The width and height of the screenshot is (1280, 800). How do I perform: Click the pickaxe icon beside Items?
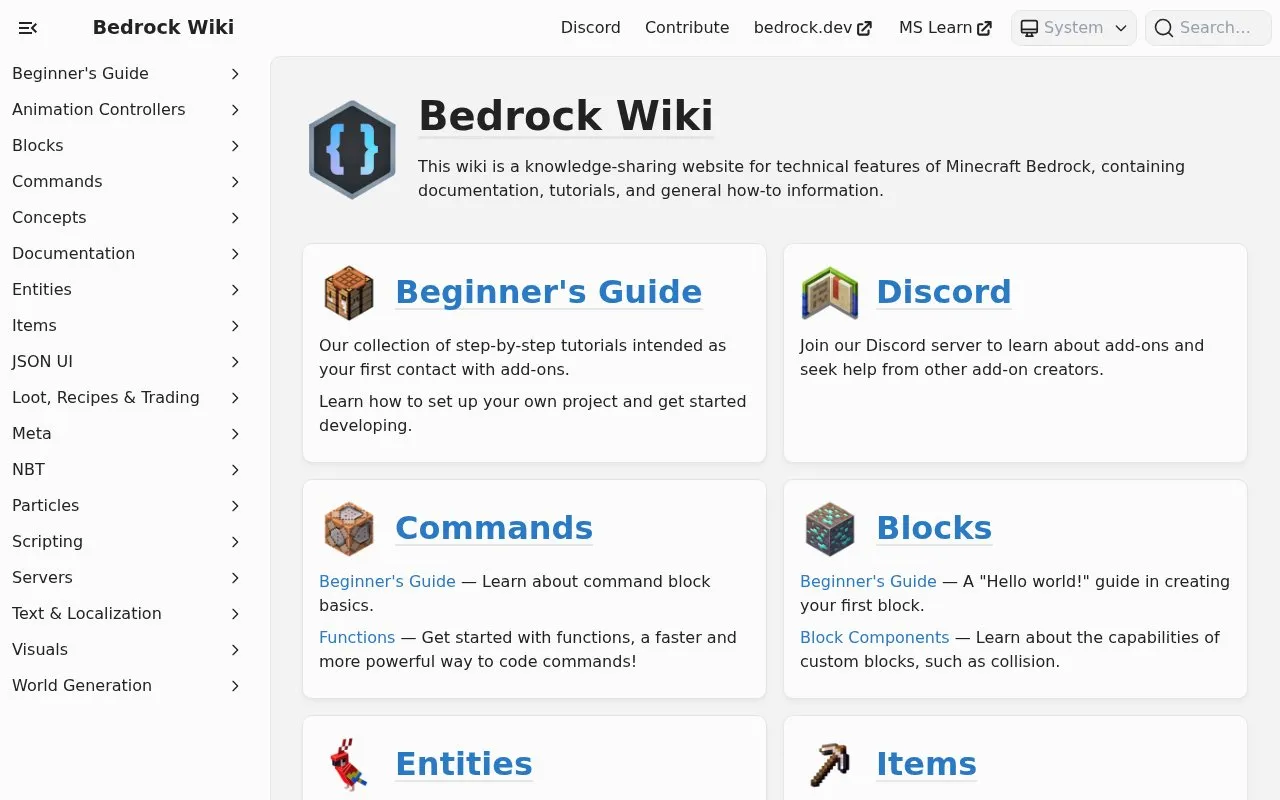830,764
